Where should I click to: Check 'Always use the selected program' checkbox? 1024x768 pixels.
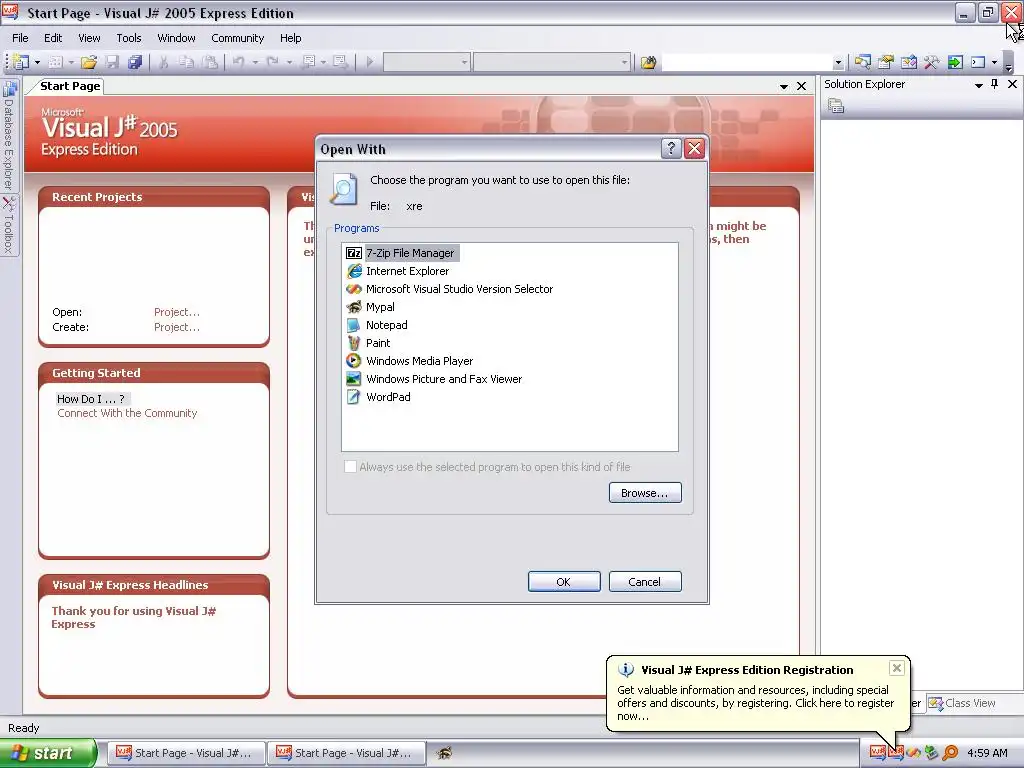[351, 466]
